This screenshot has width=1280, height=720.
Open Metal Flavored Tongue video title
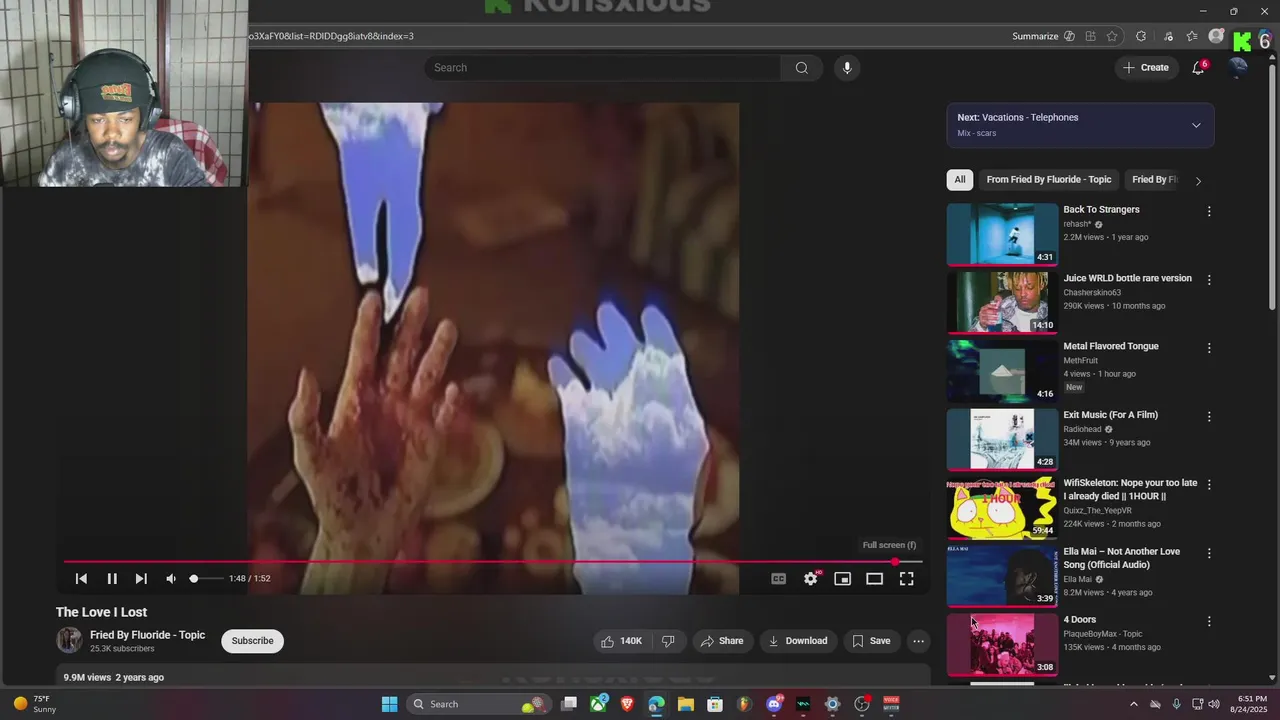click(x=1111, y=346)
